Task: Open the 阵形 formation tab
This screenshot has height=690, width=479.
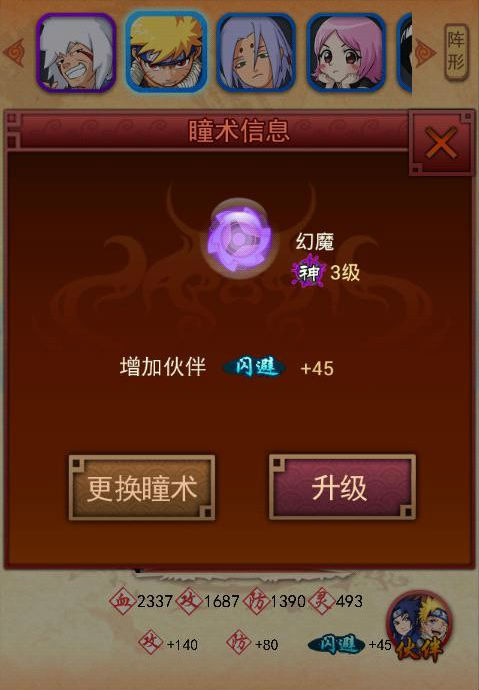Action: (x=456, y=52)
